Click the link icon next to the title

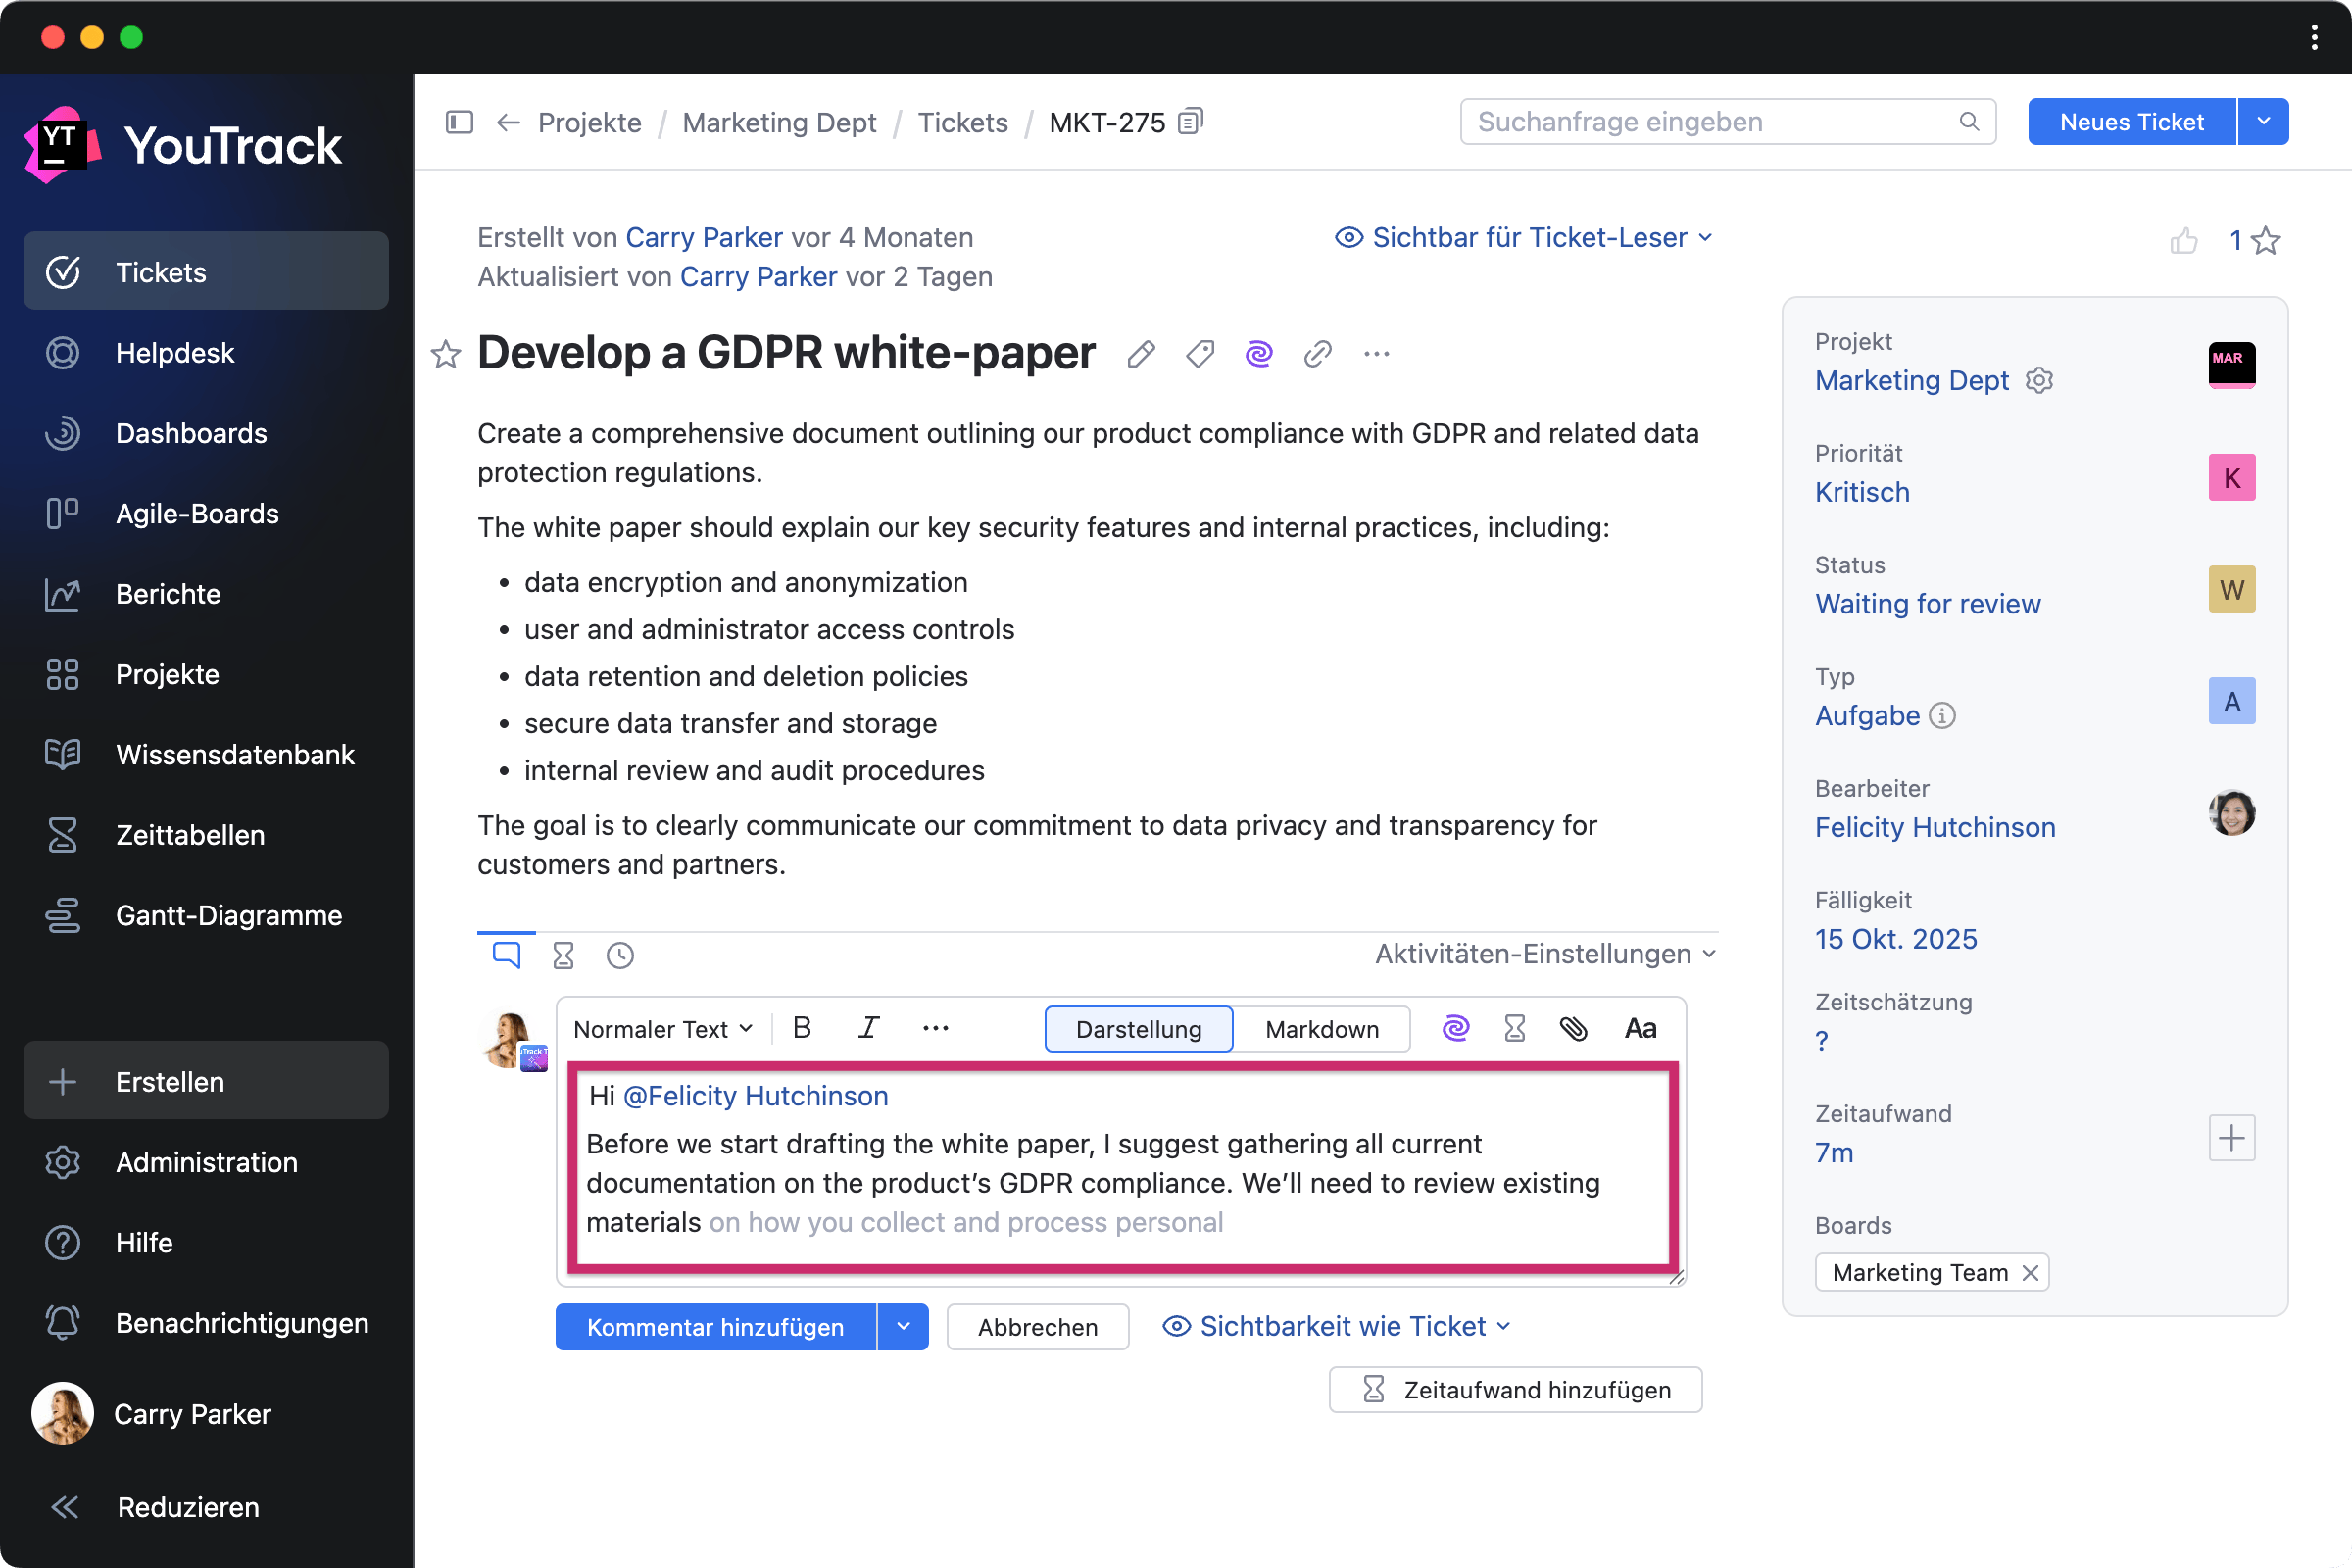[x=1318, y=354]
